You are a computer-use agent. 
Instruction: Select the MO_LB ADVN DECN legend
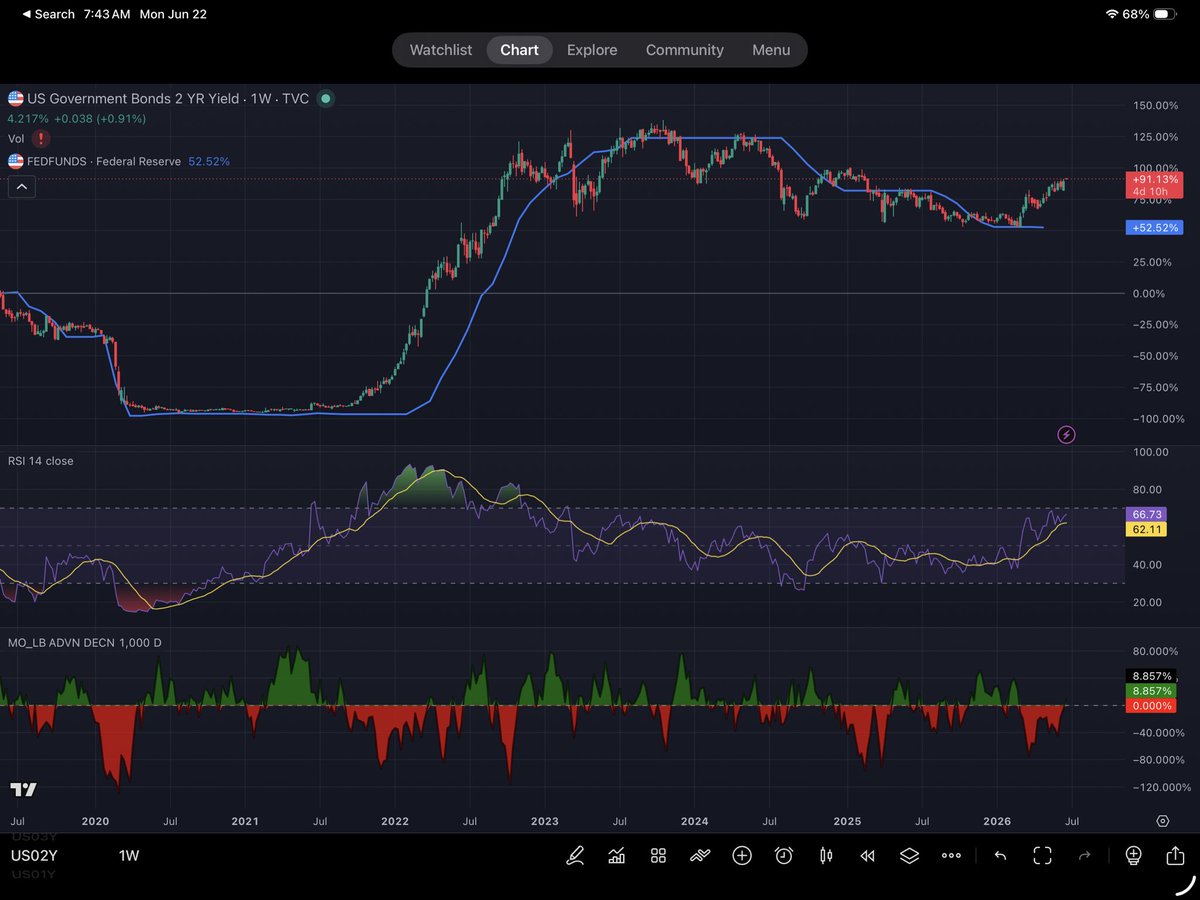pyautogui.click(x=85, y=642)
